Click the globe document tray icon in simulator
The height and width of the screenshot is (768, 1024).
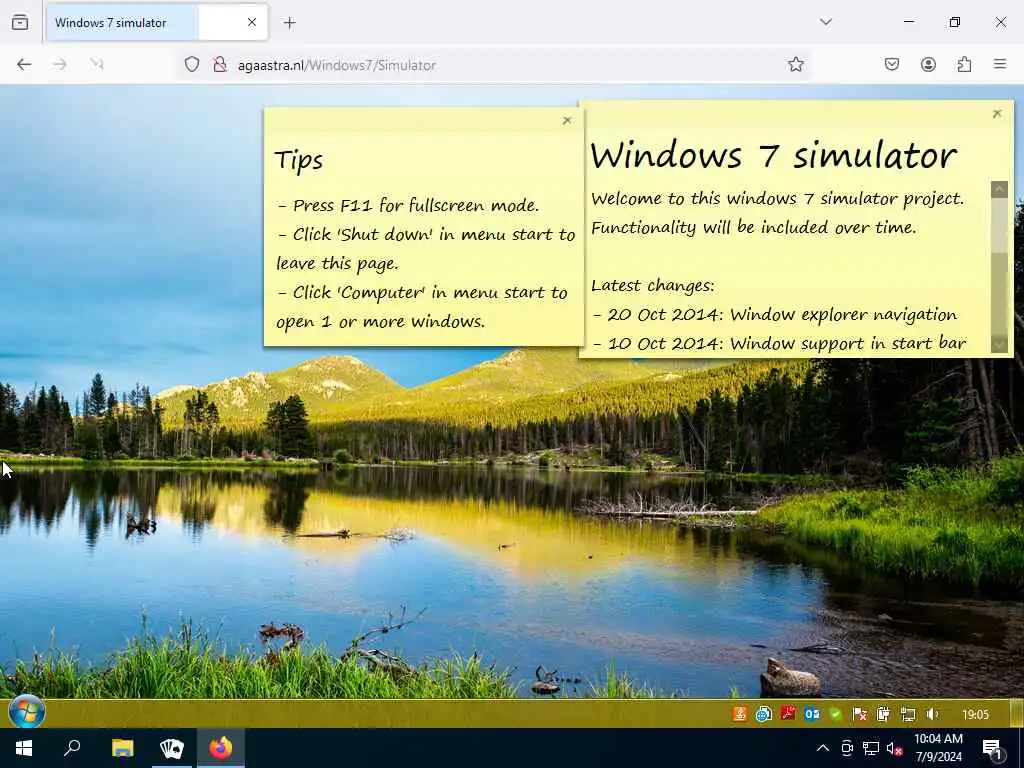tap(763, 714)
